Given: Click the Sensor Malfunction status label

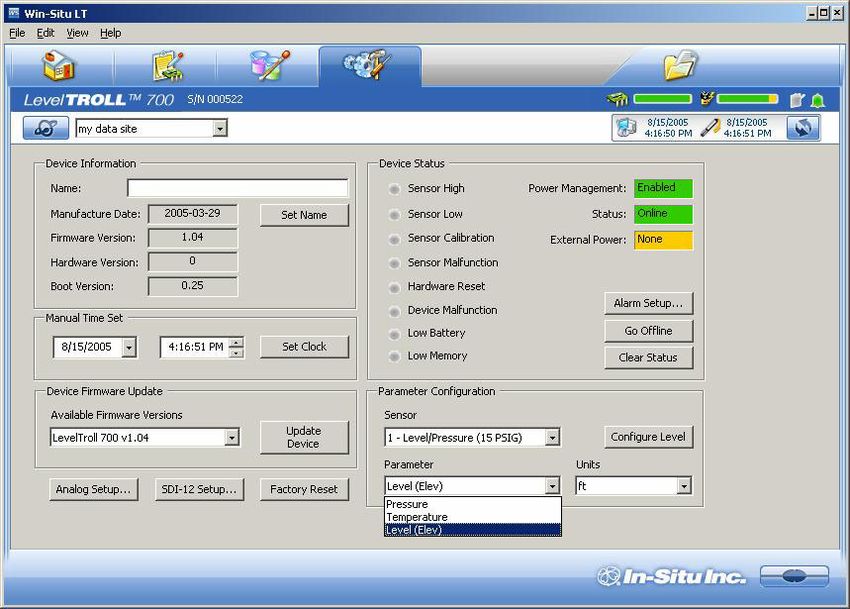Looking at the screenshot, I should pyautogui.click(x=453, y=262).
